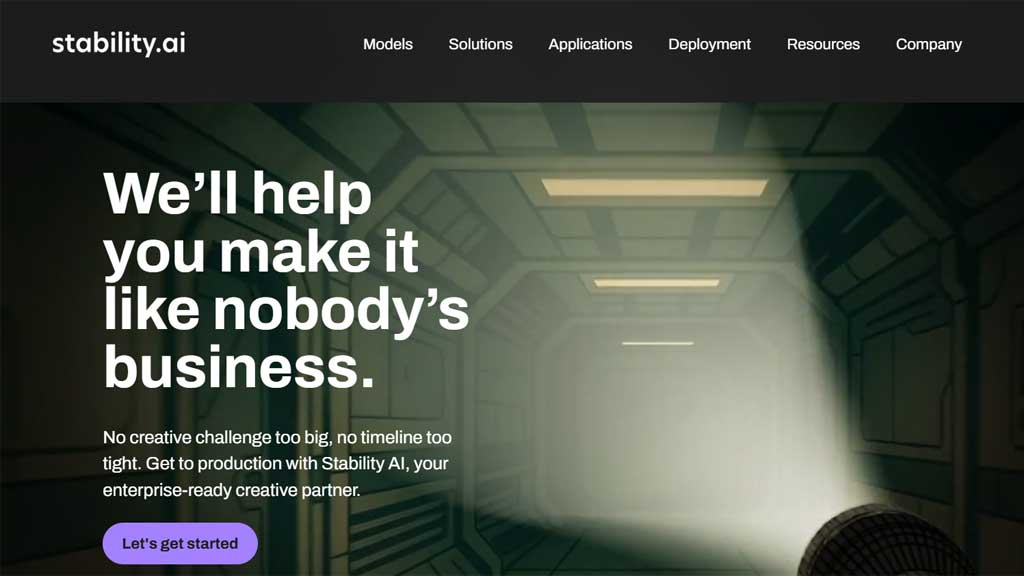Click "Stability AI" in the paragraph text
The image size is (1024, 576).
click(x=363, y=463)
